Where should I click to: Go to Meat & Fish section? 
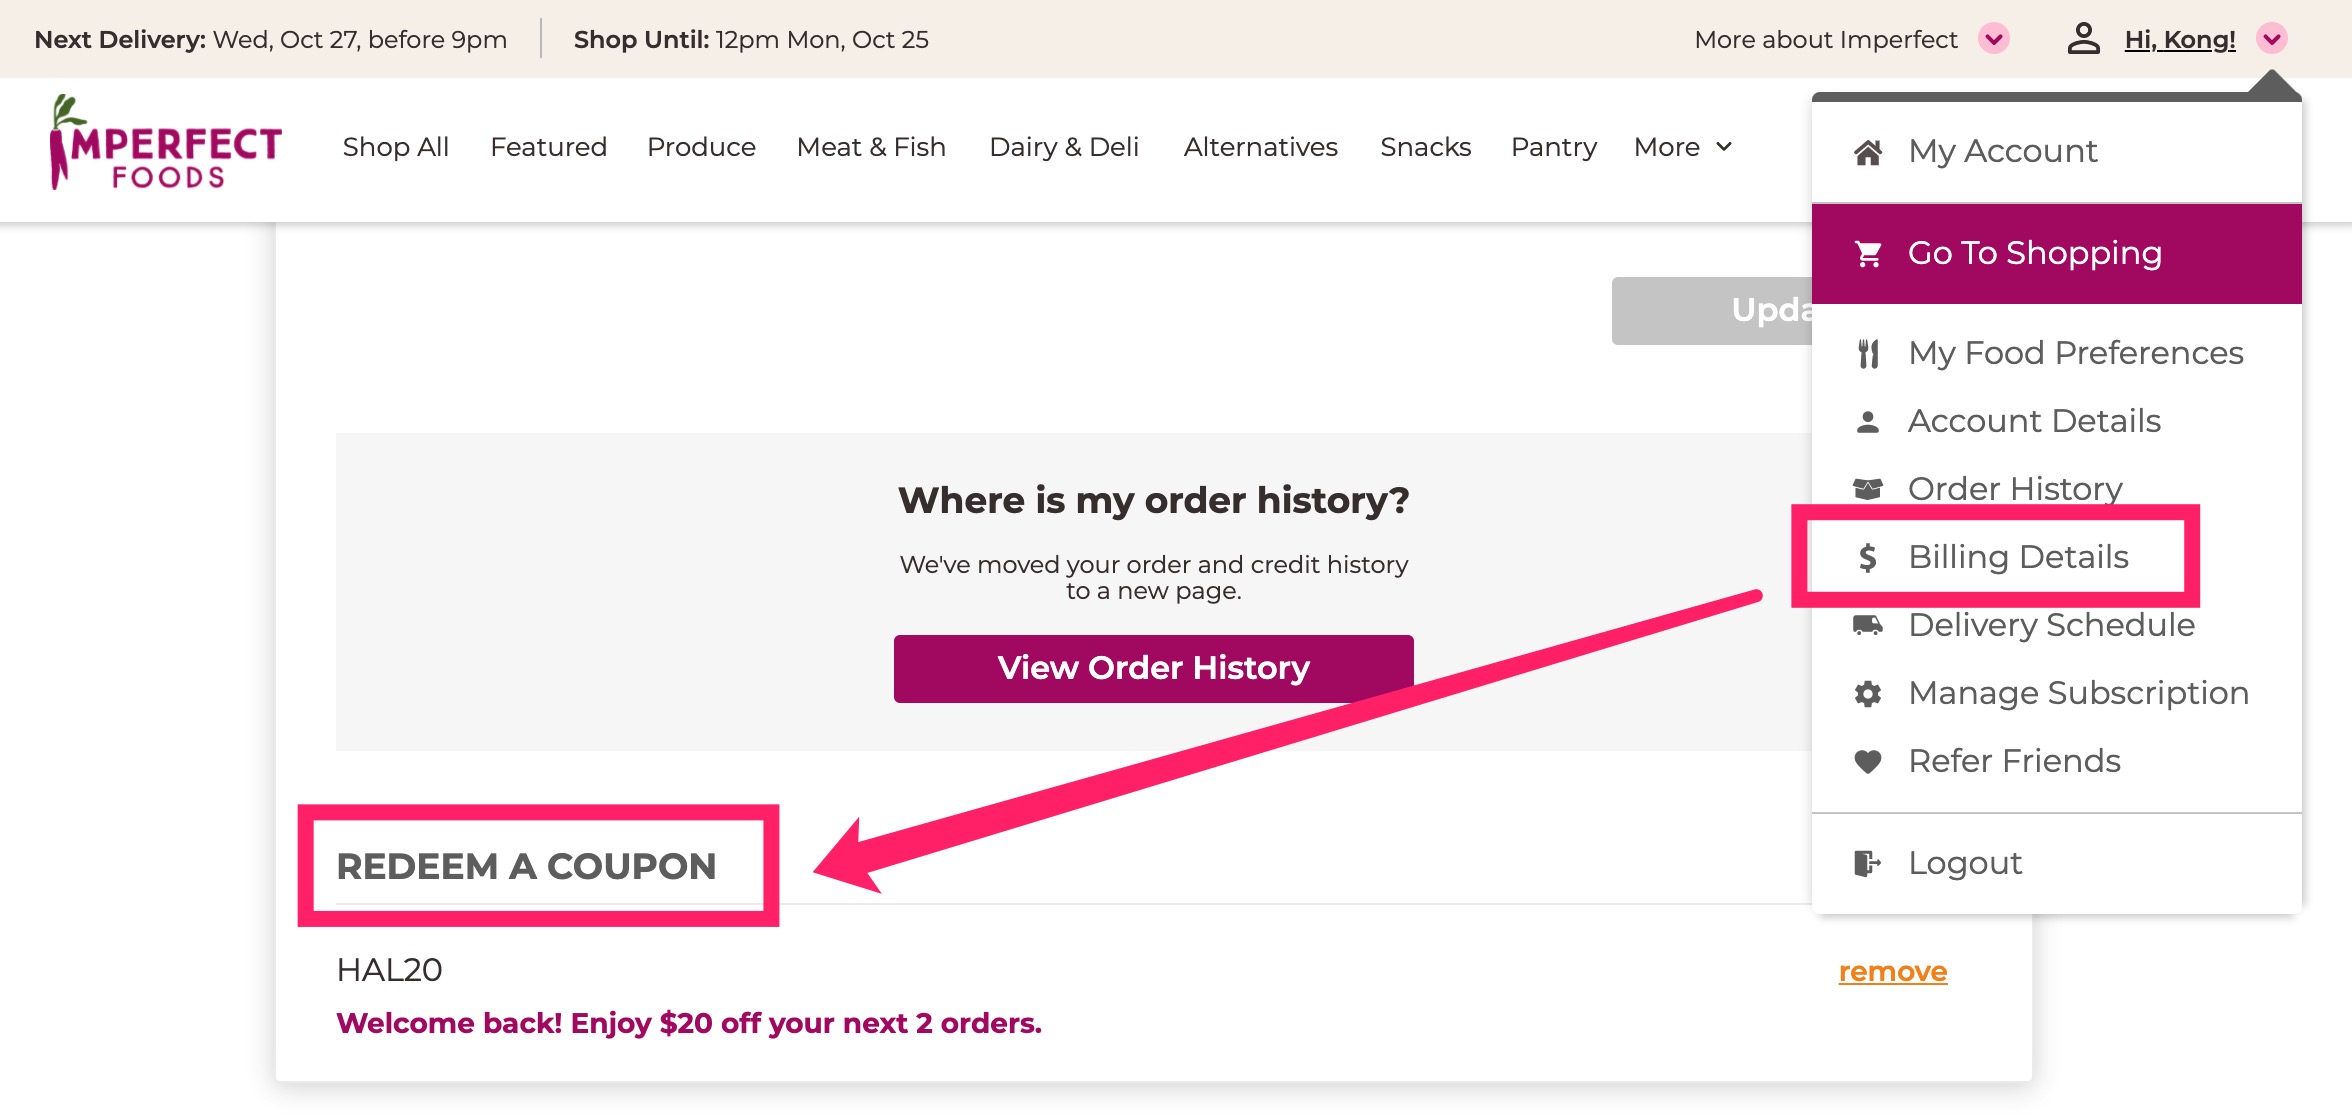[x=871, y=147]
